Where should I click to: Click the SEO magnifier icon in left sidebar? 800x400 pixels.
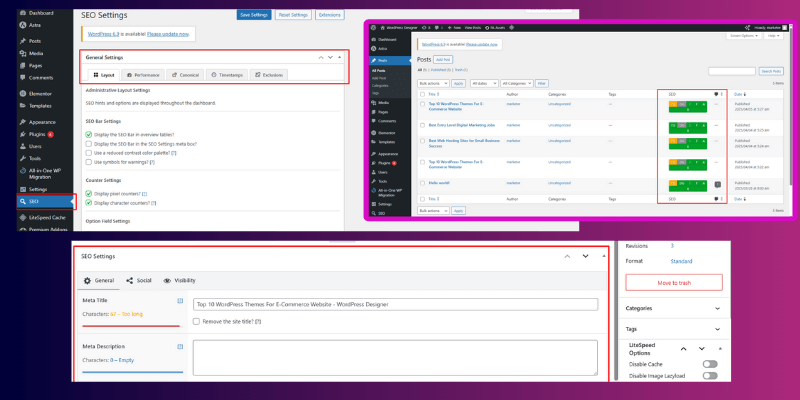pyautogui.click(x=22, y=201)
